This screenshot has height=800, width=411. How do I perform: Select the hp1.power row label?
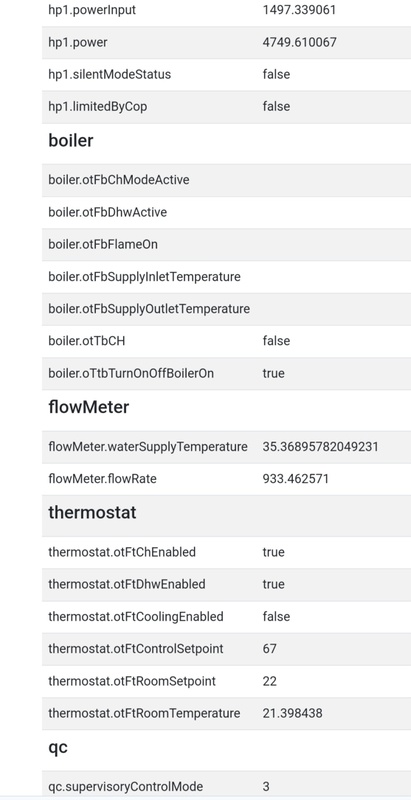coord(78,42)
